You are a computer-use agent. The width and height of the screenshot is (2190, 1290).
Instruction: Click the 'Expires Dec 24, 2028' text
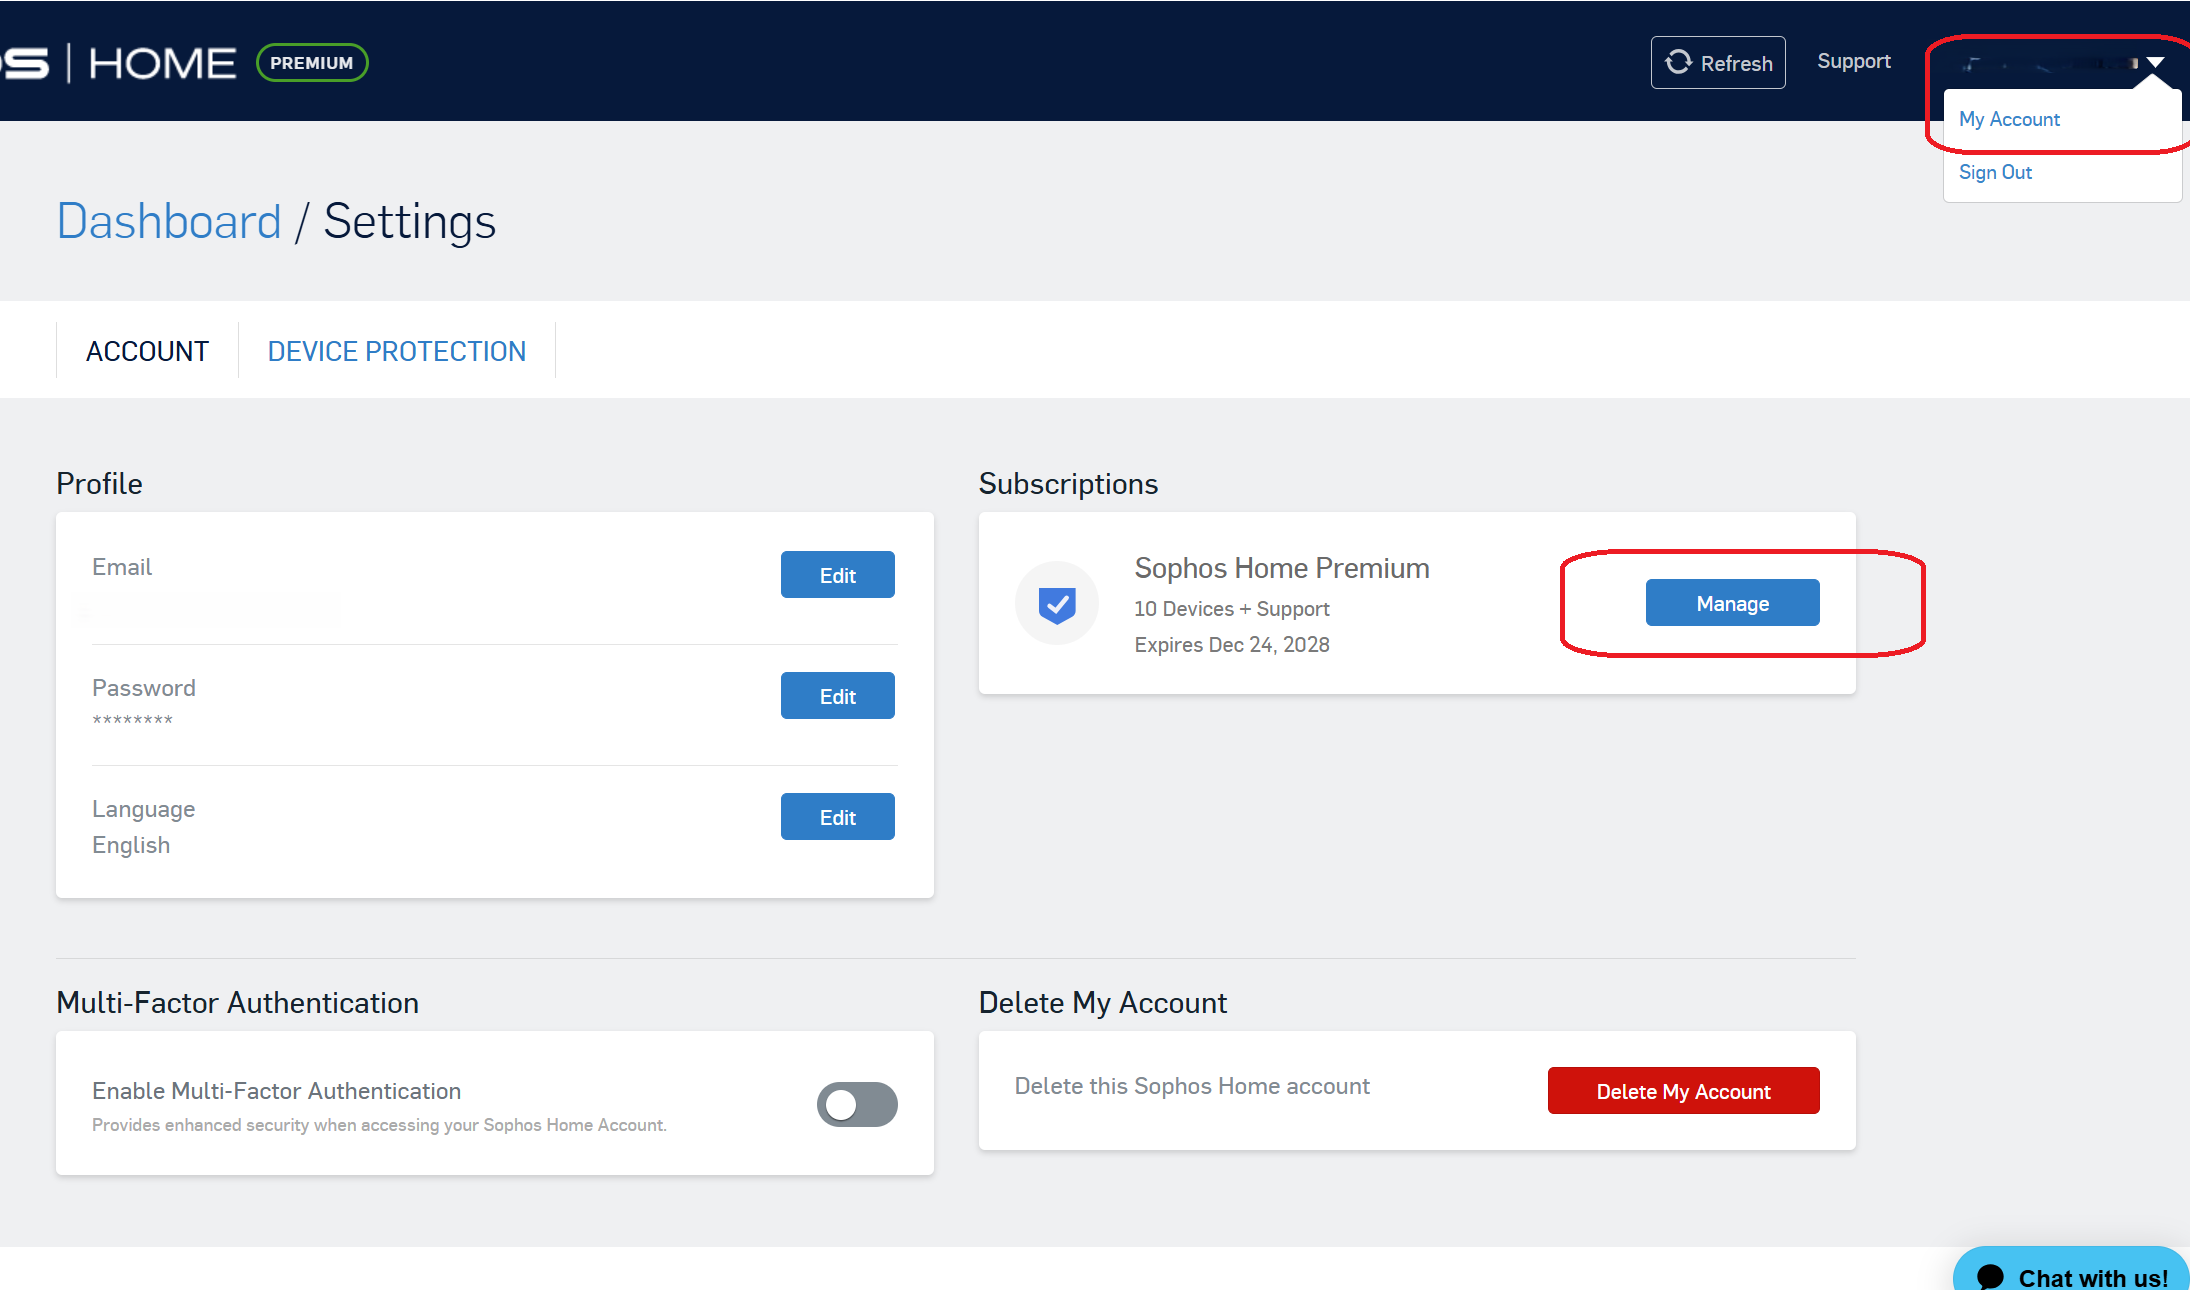(1232, 645)
